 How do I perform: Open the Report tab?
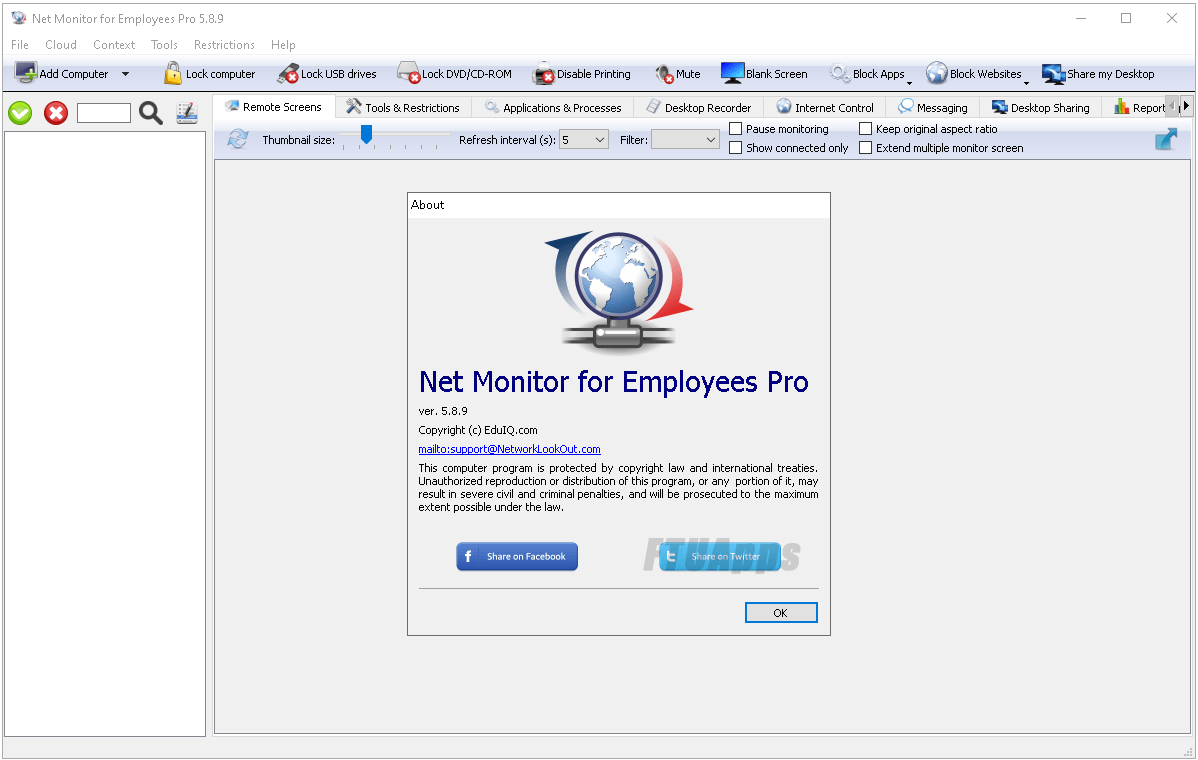[1139, 108]
